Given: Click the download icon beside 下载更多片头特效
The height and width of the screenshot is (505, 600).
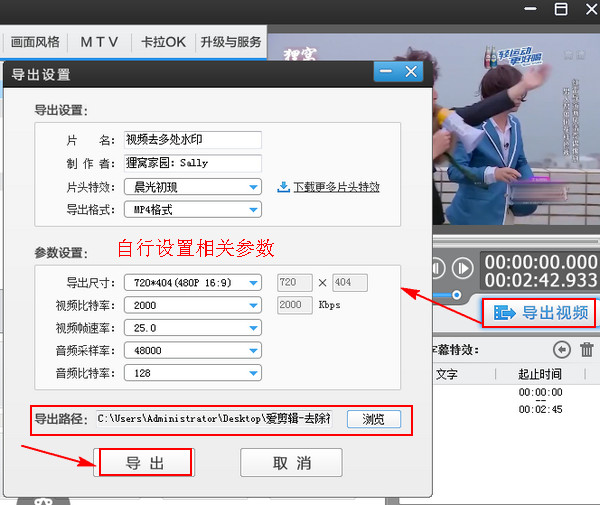Looking at the screenshot, I should click(x=283, y=187).
